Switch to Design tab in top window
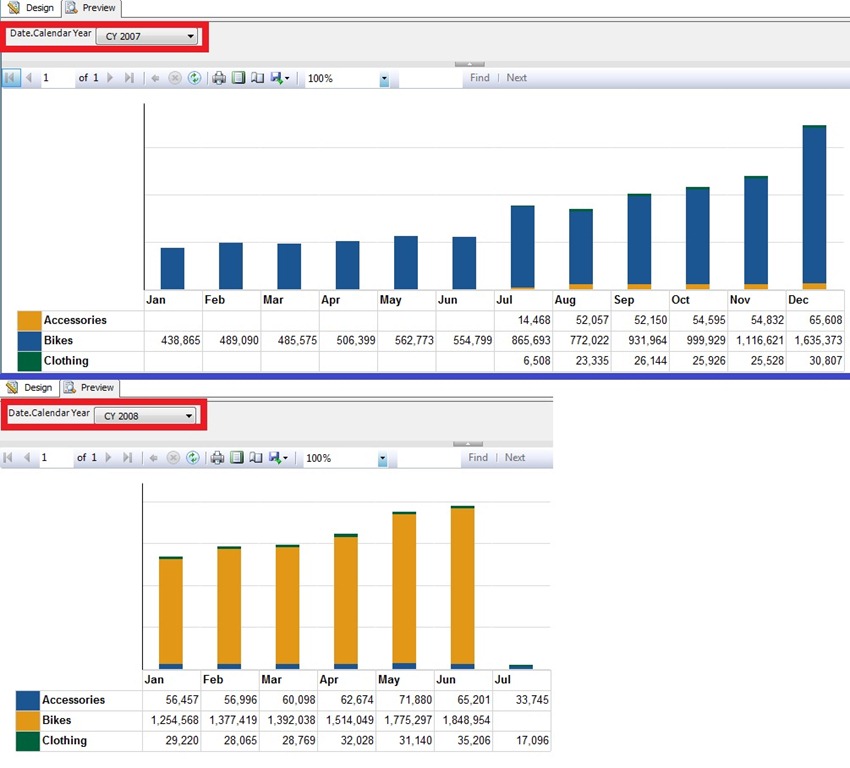This screenshot has width=850, height=768. tap(31, 8)
